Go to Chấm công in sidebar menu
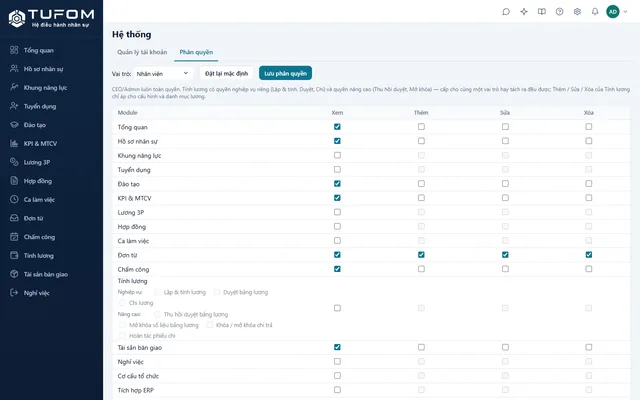 (x=39, y=237)
